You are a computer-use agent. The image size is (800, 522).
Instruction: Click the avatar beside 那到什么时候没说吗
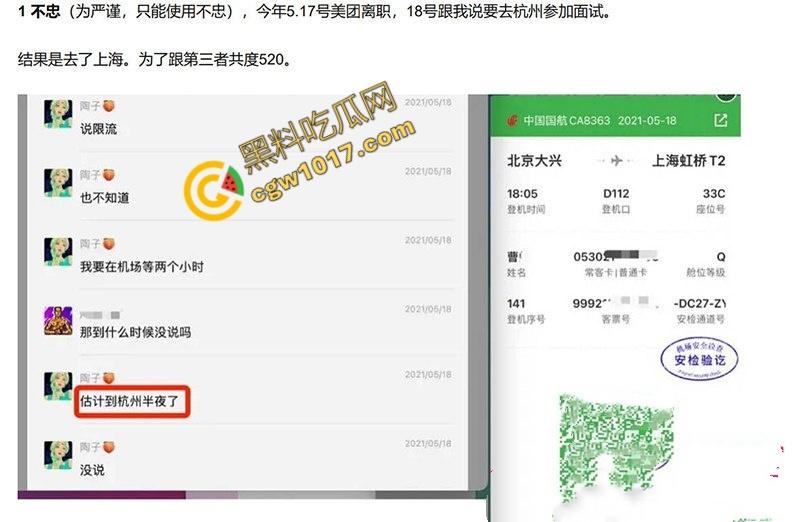[x=58, y=320]
